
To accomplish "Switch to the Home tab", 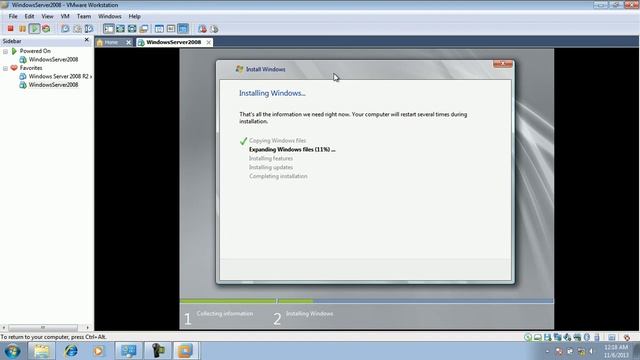I will click(x=111, y=42).
